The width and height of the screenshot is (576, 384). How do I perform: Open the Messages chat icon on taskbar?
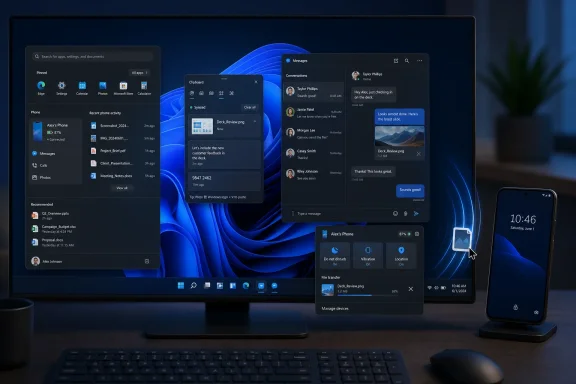pyautogui.click(x=274, y=286)
